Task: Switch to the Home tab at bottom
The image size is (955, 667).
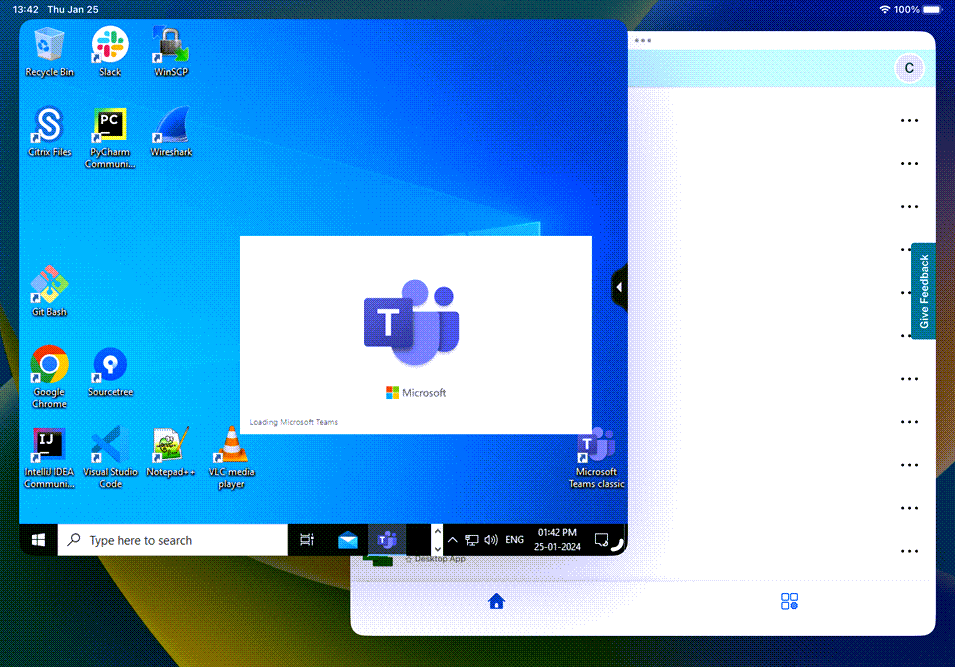Action: [x=496, y=601]
